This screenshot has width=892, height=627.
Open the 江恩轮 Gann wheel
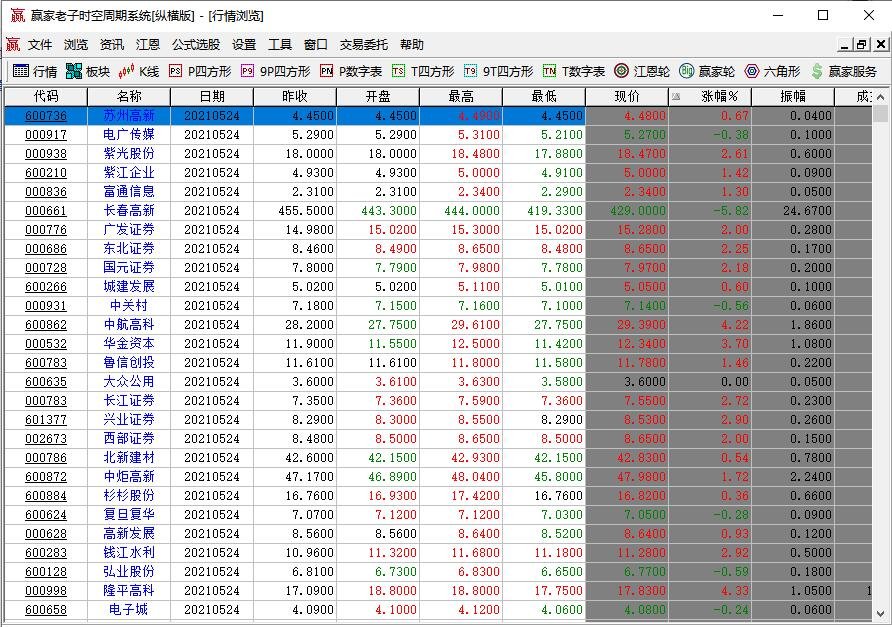tap(641, 71)
